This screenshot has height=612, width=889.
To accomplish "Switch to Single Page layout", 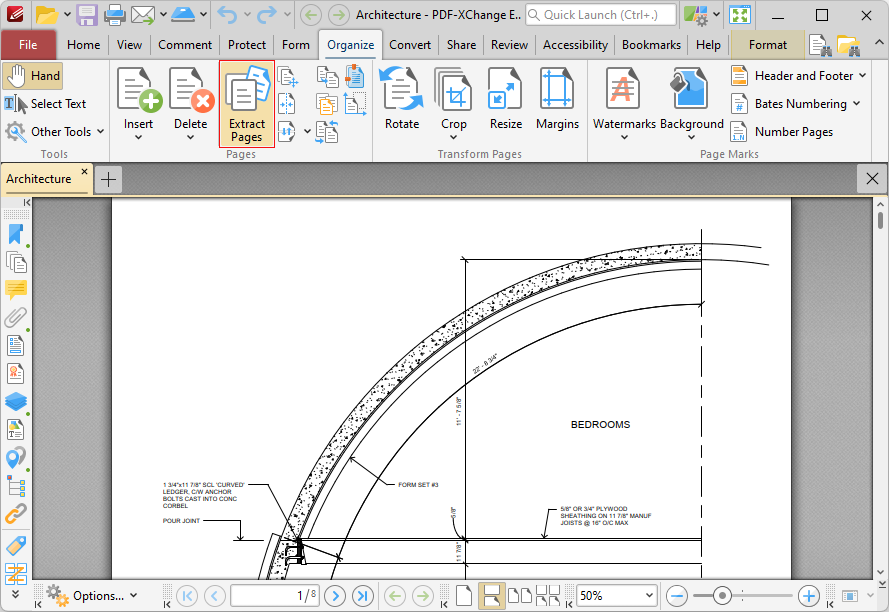I will click(464, 596).
